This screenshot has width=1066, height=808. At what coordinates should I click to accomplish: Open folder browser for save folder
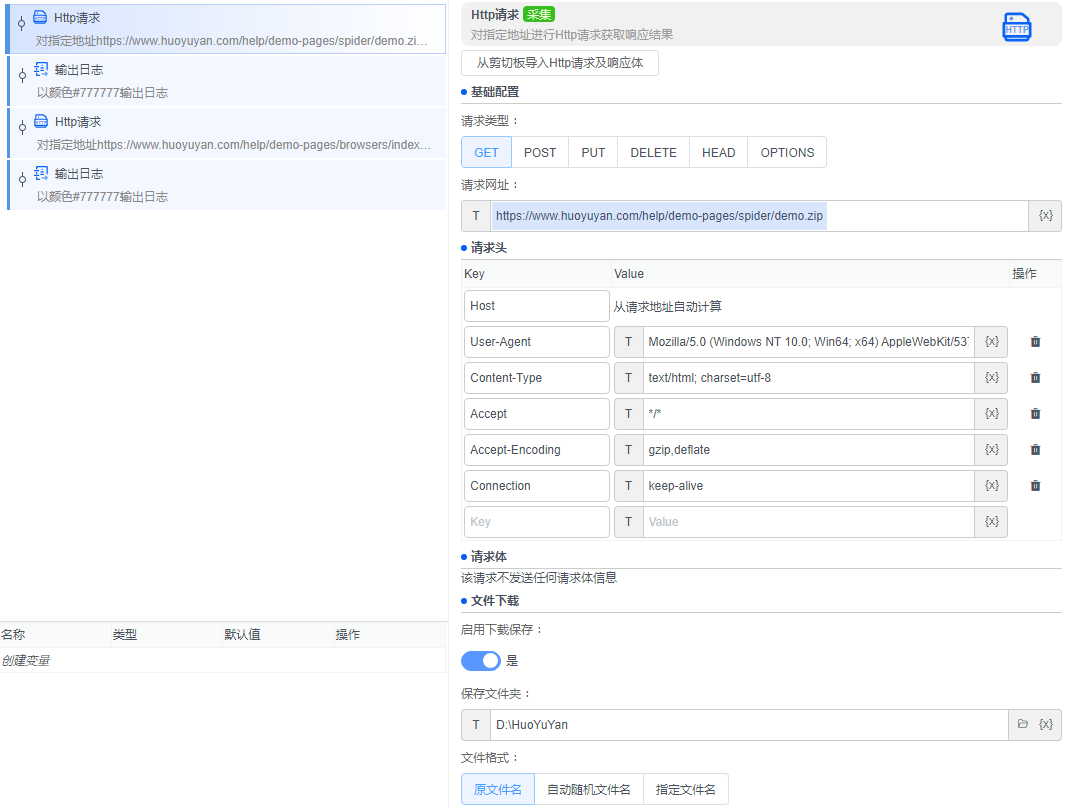tap(1022, 724)
